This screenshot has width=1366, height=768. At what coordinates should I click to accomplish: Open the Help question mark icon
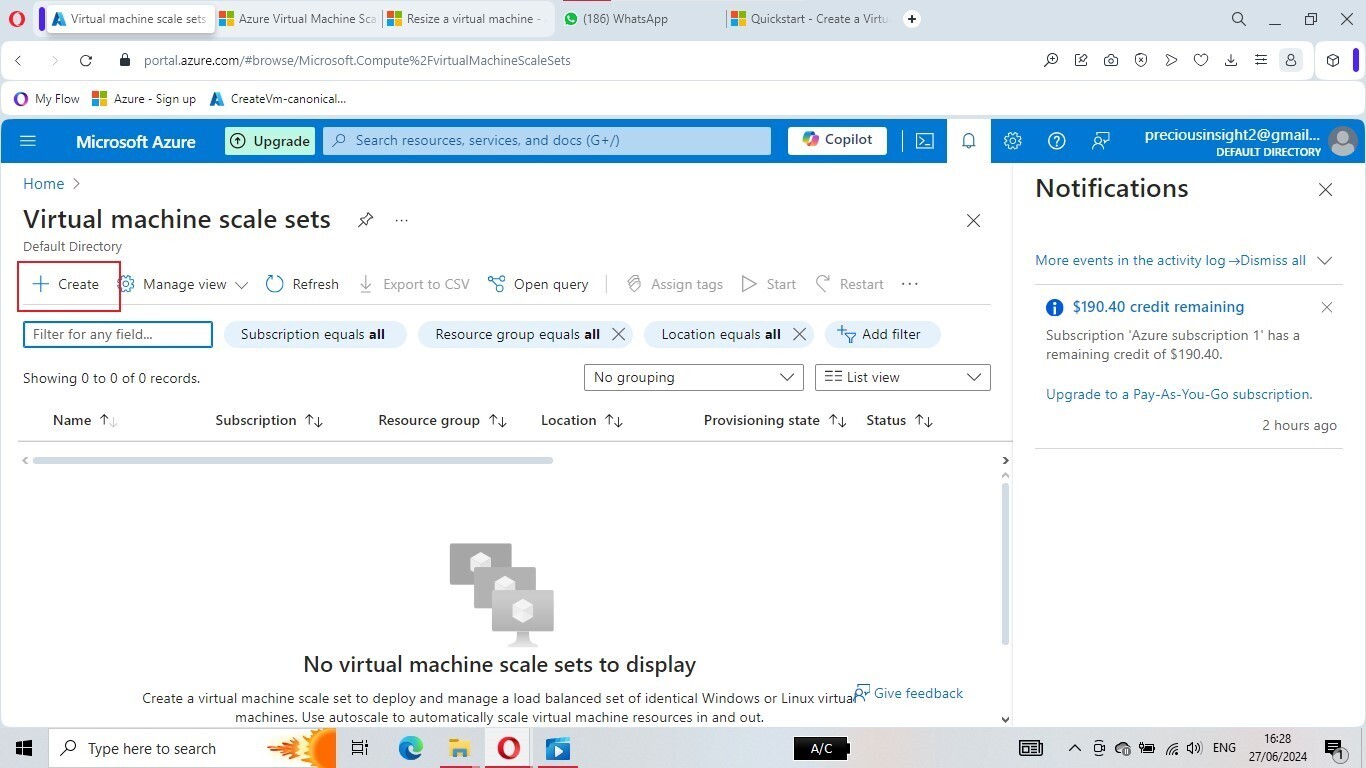click(1056, 141)
